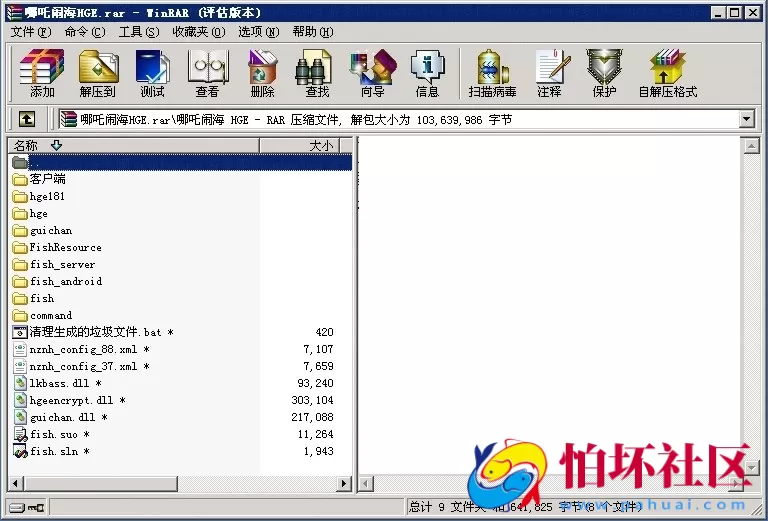Expand the archive path dropdown arrow

[x=746, y=119]
